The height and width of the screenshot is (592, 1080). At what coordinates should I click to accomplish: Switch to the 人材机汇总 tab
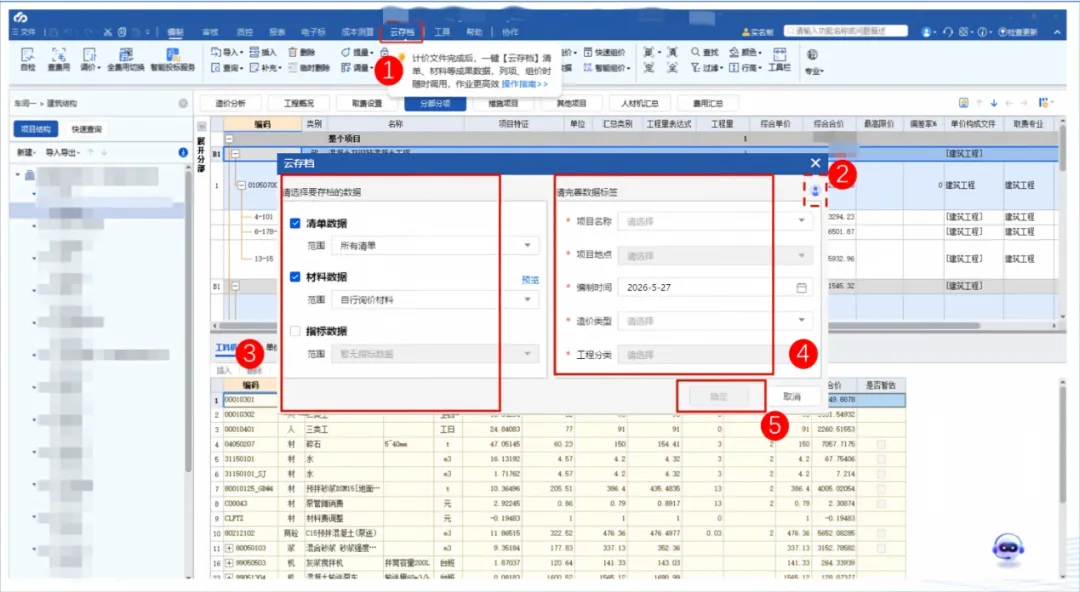pos(639,103)
